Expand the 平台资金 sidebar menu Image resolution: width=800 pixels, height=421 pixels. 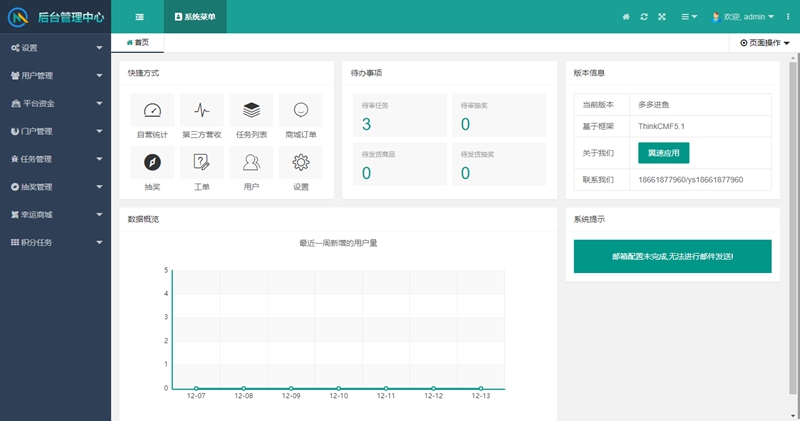(55, 103)
